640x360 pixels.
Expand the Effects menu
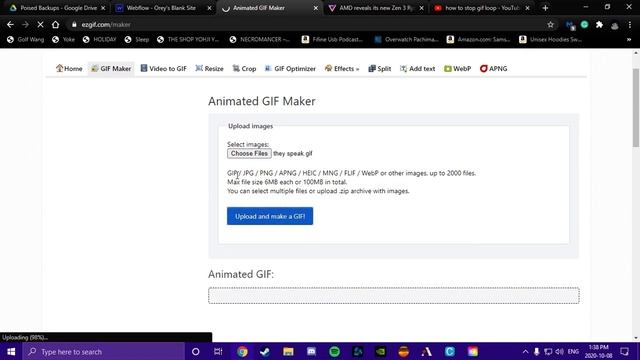click(x=342, y=69)
